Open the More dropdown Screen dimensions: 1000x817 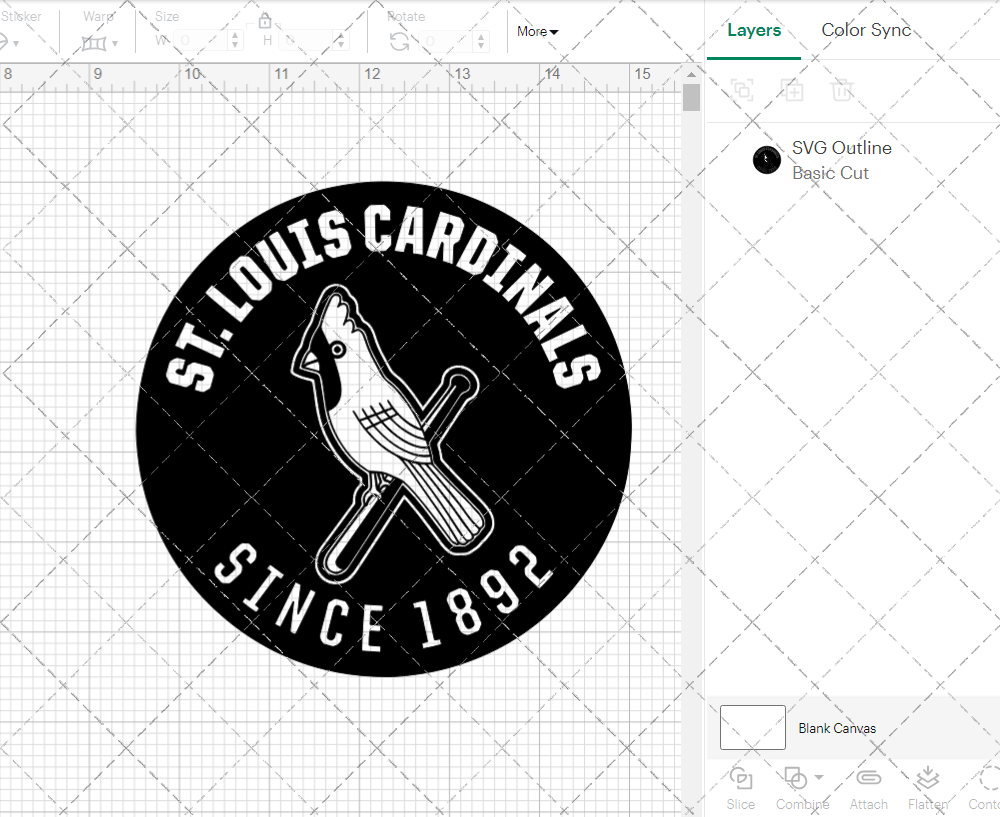tap(537, 31)
